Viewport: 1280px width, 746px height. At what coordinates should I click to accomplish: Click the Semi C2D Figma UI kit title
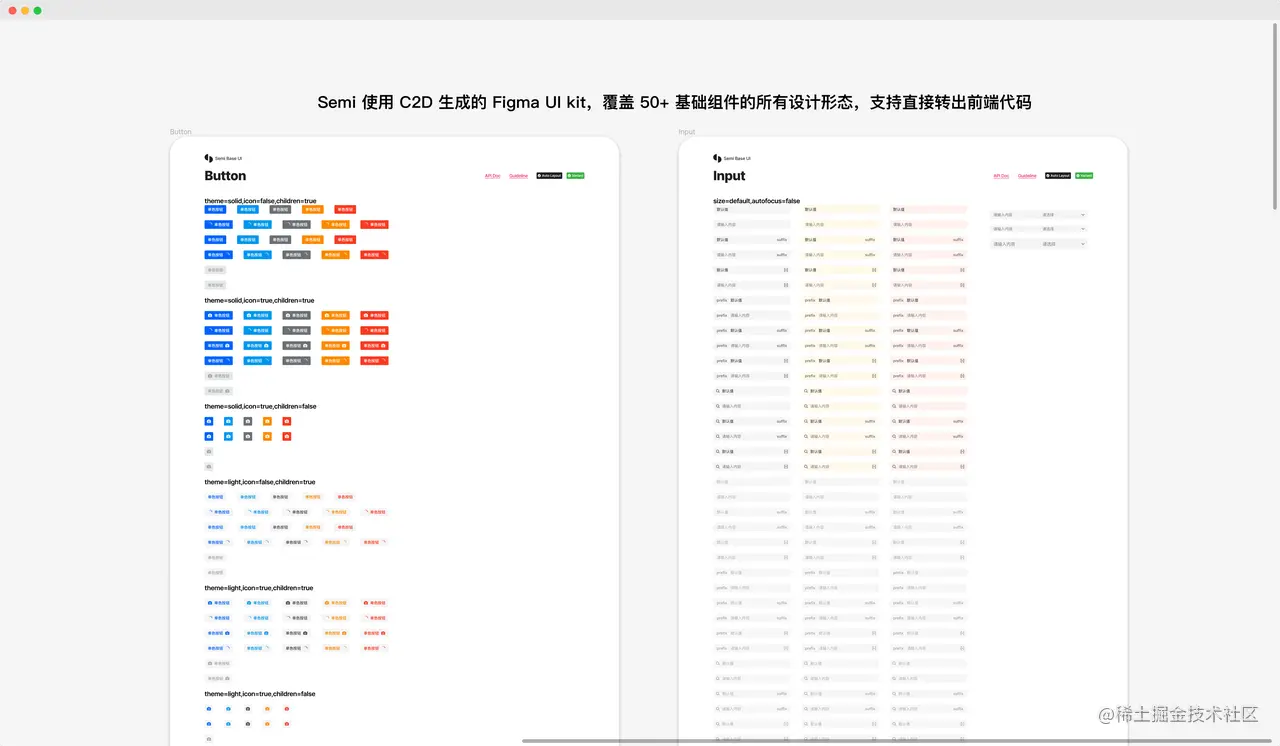click(x=674, y=102)
